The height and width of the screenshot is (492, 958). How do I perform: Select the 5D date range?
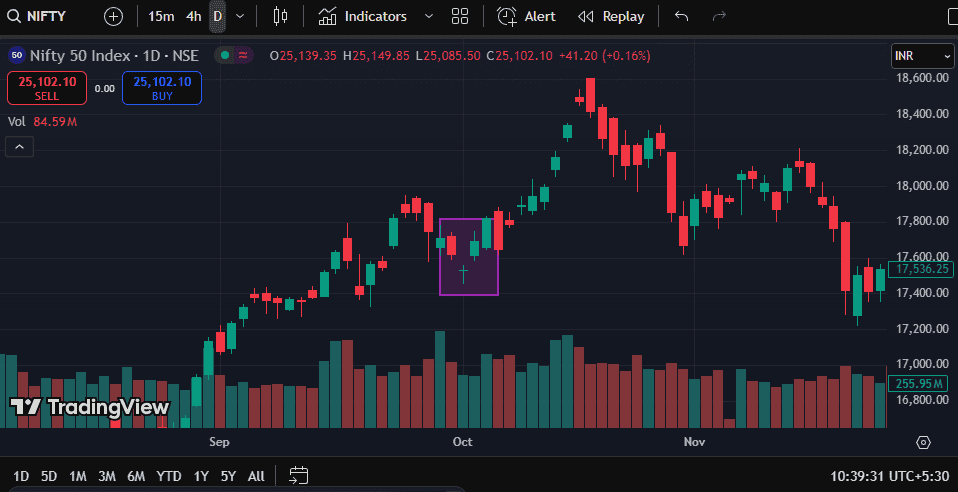click(49, 476)
